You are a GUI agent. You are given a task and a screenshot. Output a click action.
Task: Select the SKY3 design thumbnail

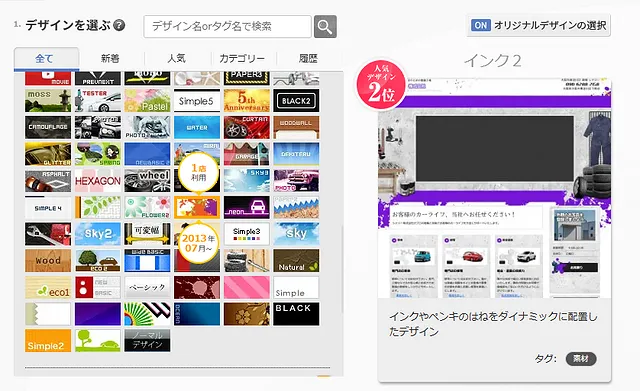247,181
